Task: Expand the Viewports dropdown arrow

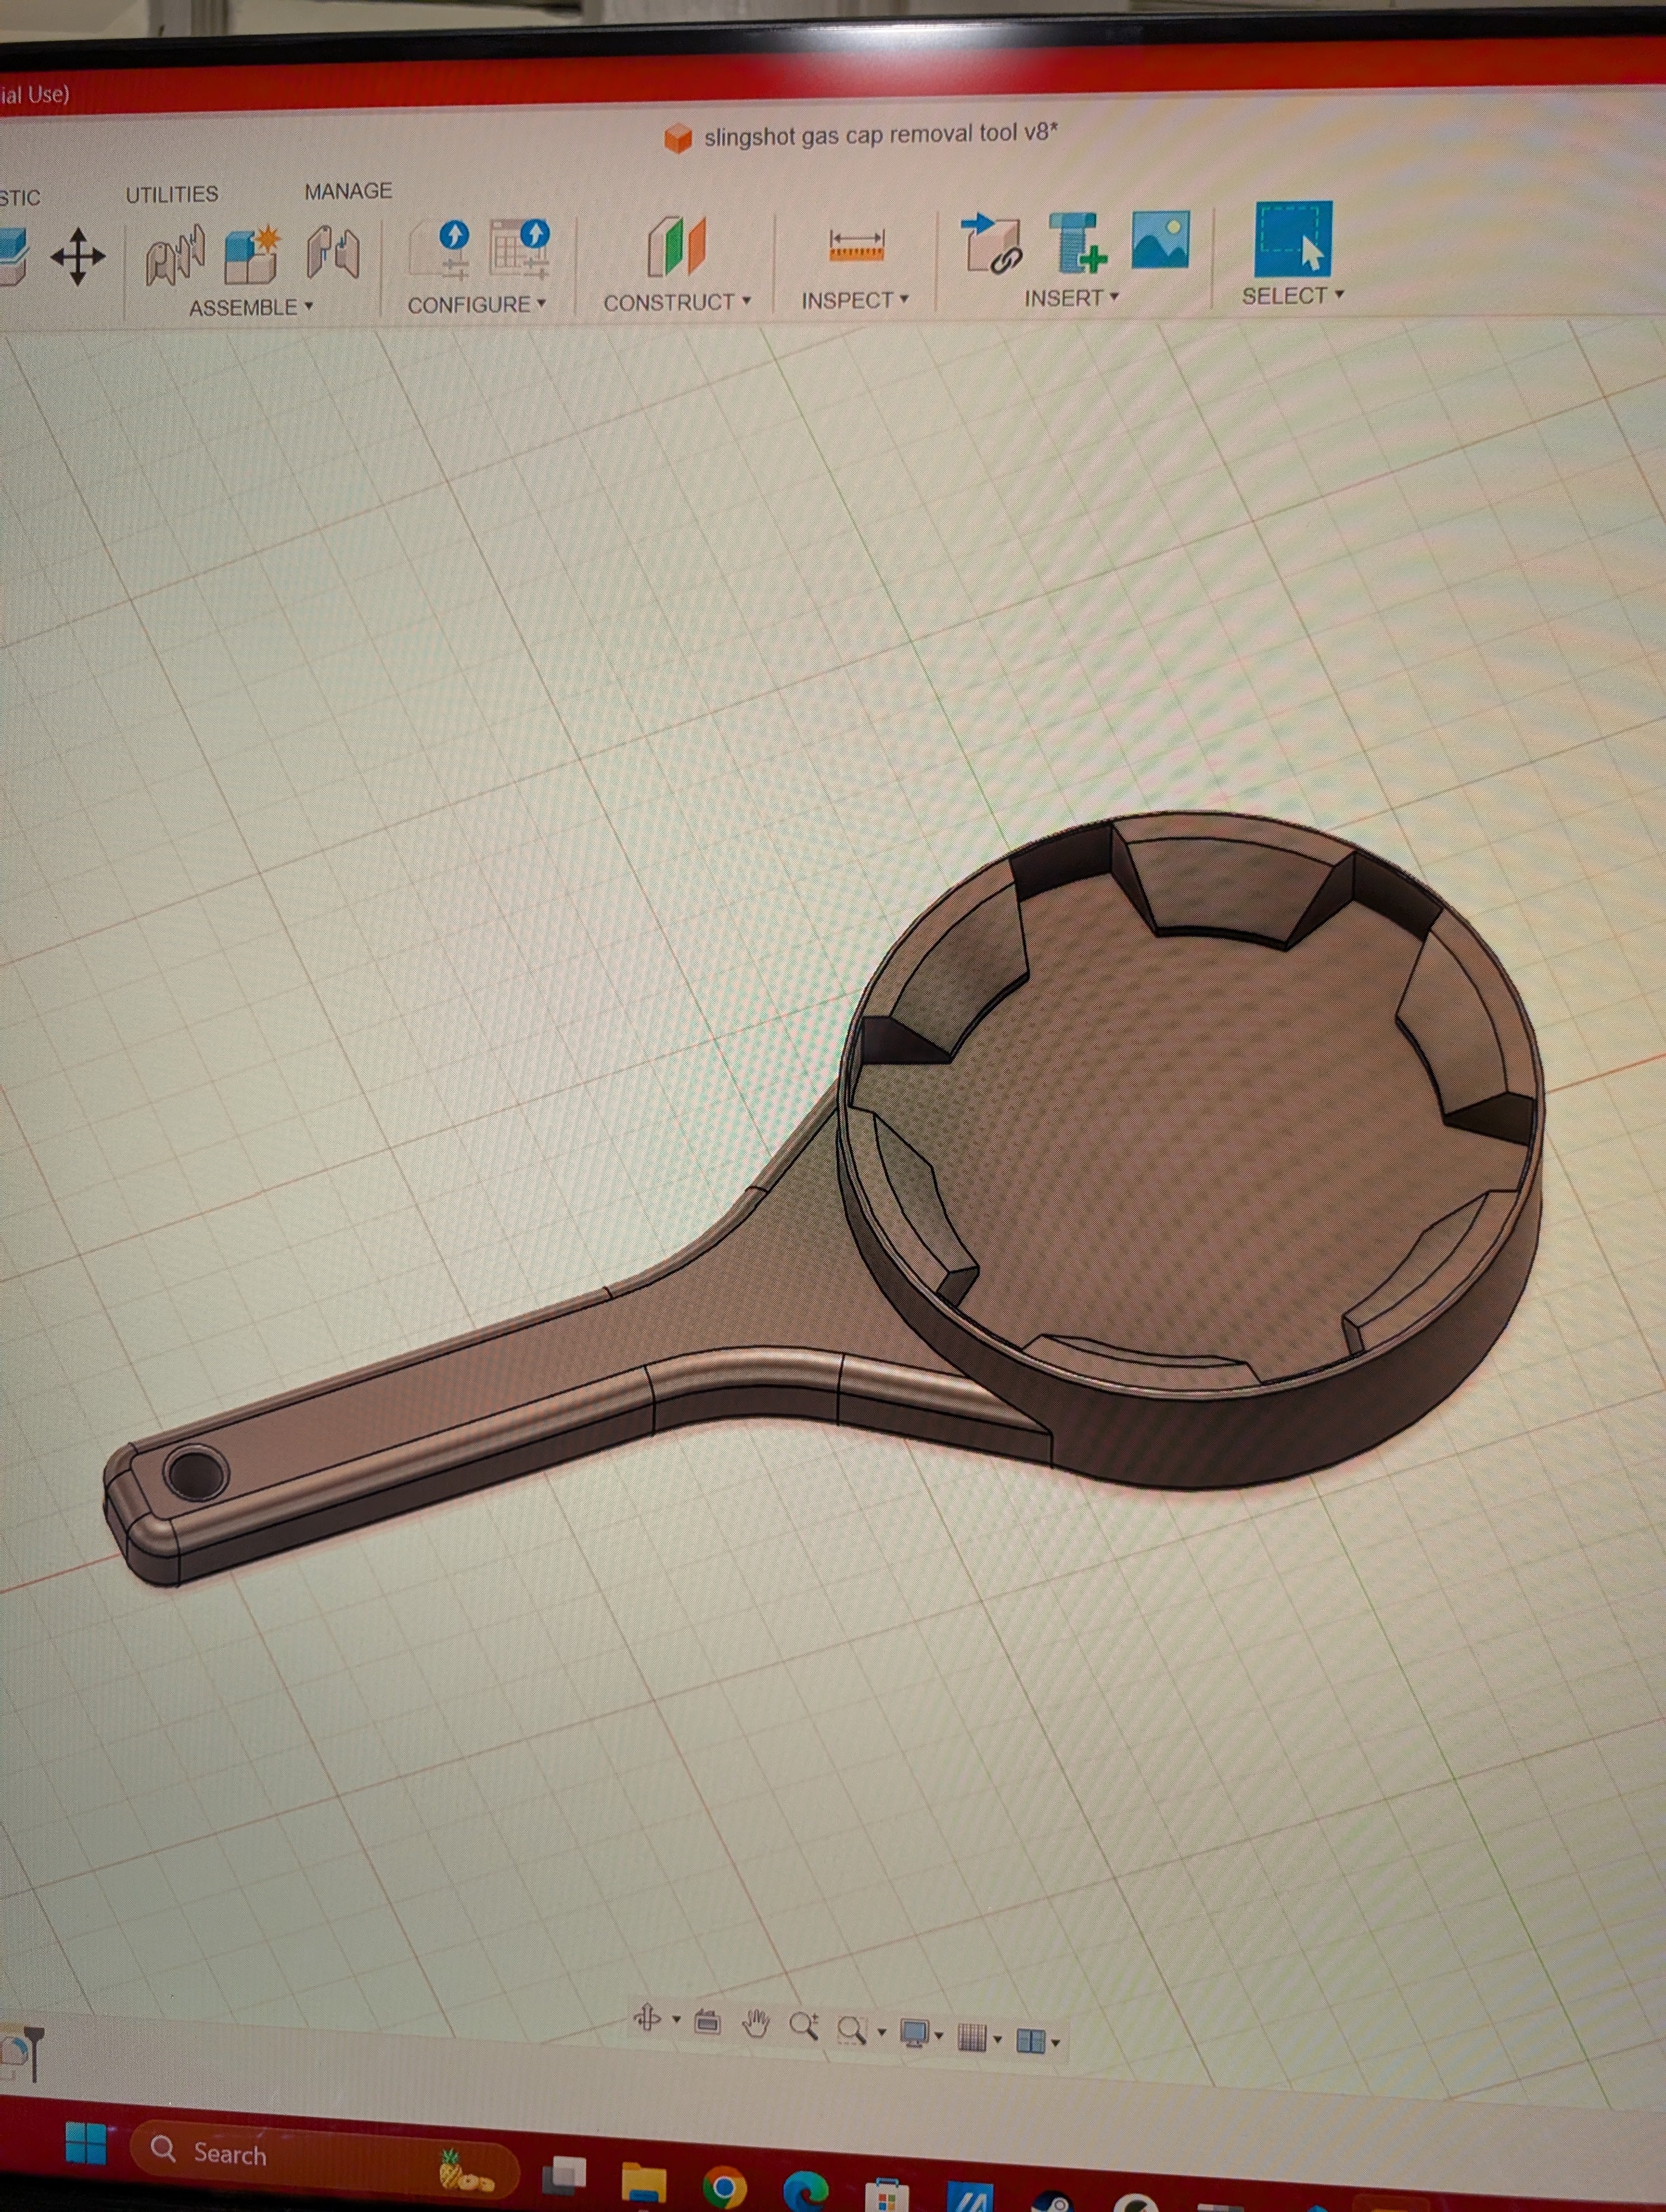Action: tap(1055, 2042)
